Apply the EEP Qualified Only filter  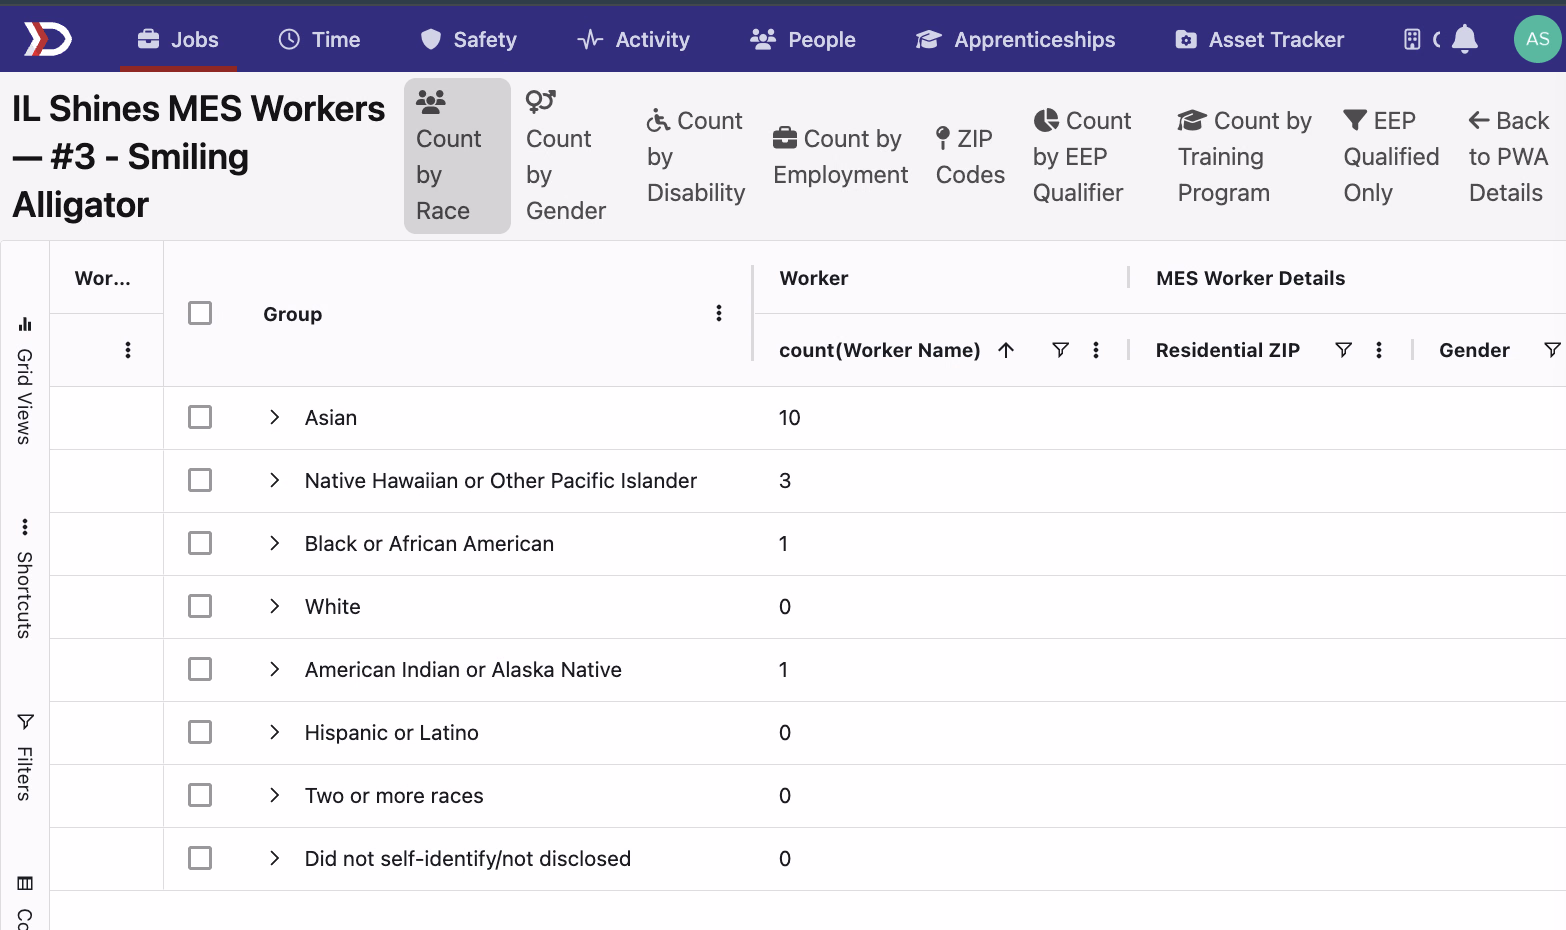point(1391,156)
